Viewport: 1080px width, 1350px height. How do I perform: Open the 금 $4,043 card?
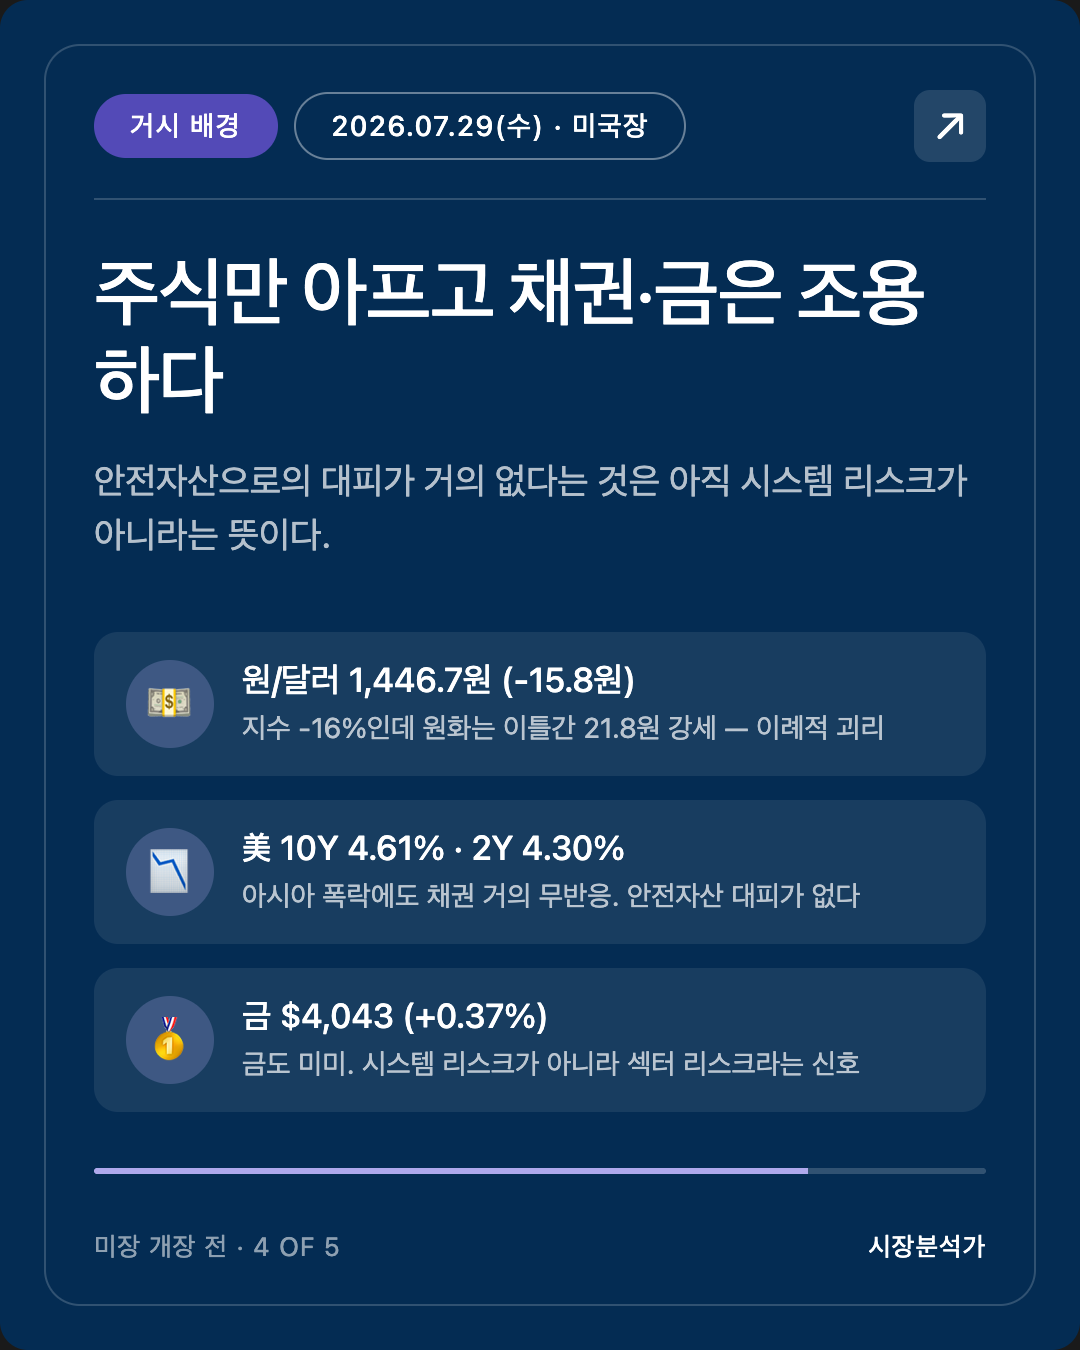(x=540, y=1040)
